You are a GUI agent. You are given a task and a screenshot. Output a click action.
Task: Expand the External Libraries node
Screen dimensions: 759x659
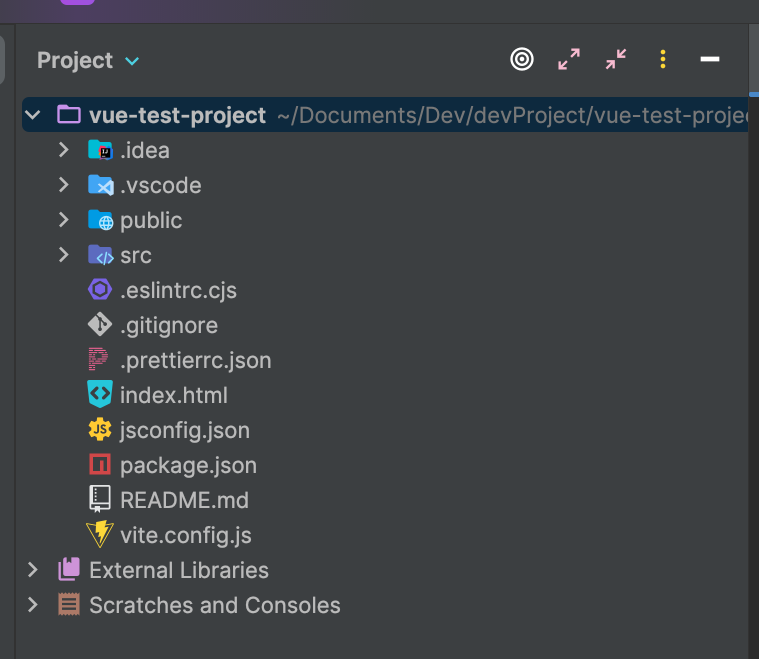click(x=32, y=570)
